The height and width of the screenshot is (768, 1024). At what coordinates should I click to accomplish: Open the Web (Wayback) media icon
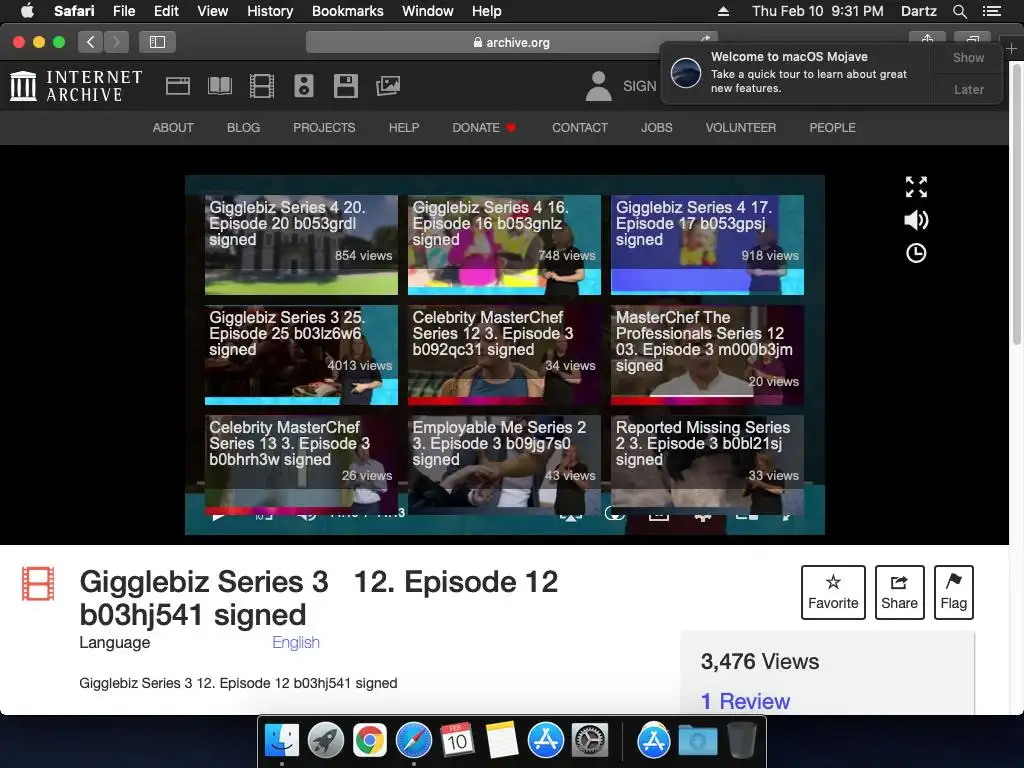click(x=178, y=86)
